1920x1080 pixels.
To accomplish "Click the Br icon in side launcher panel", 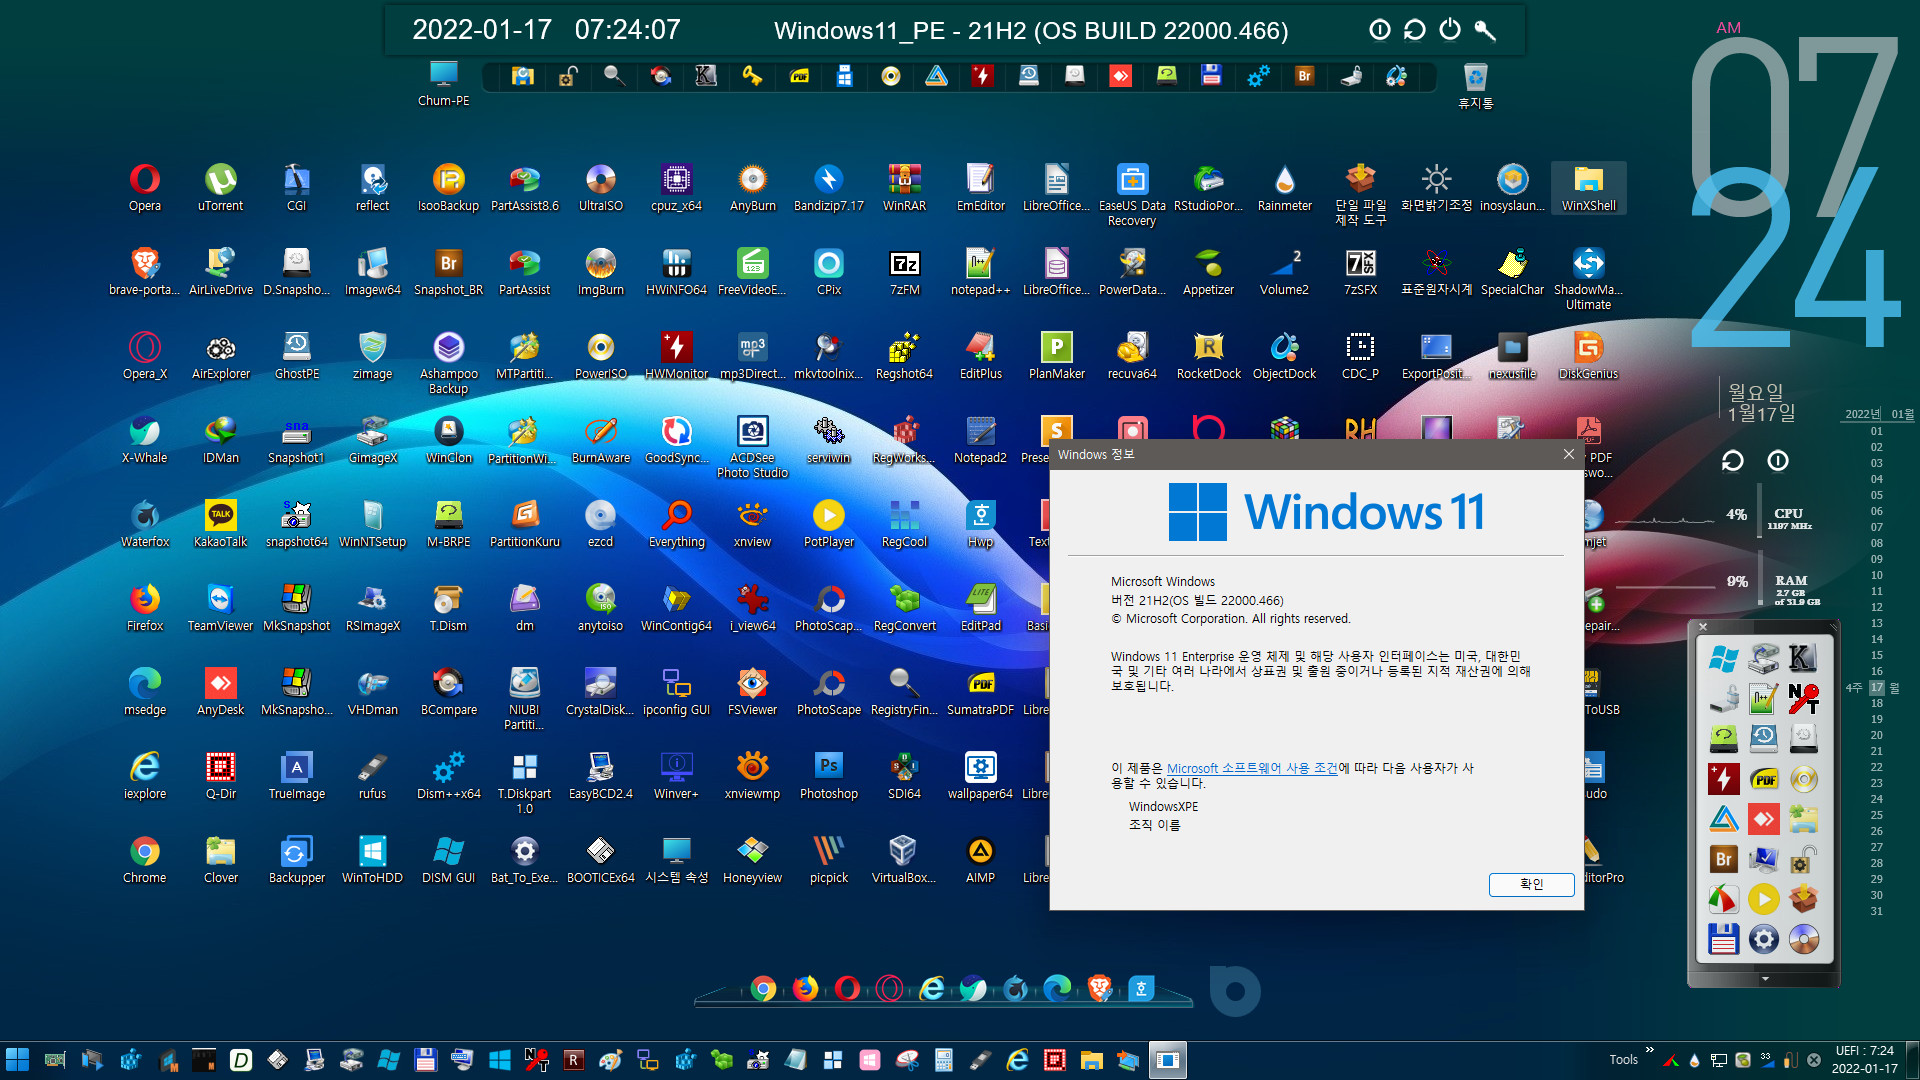I will 1724,859.
